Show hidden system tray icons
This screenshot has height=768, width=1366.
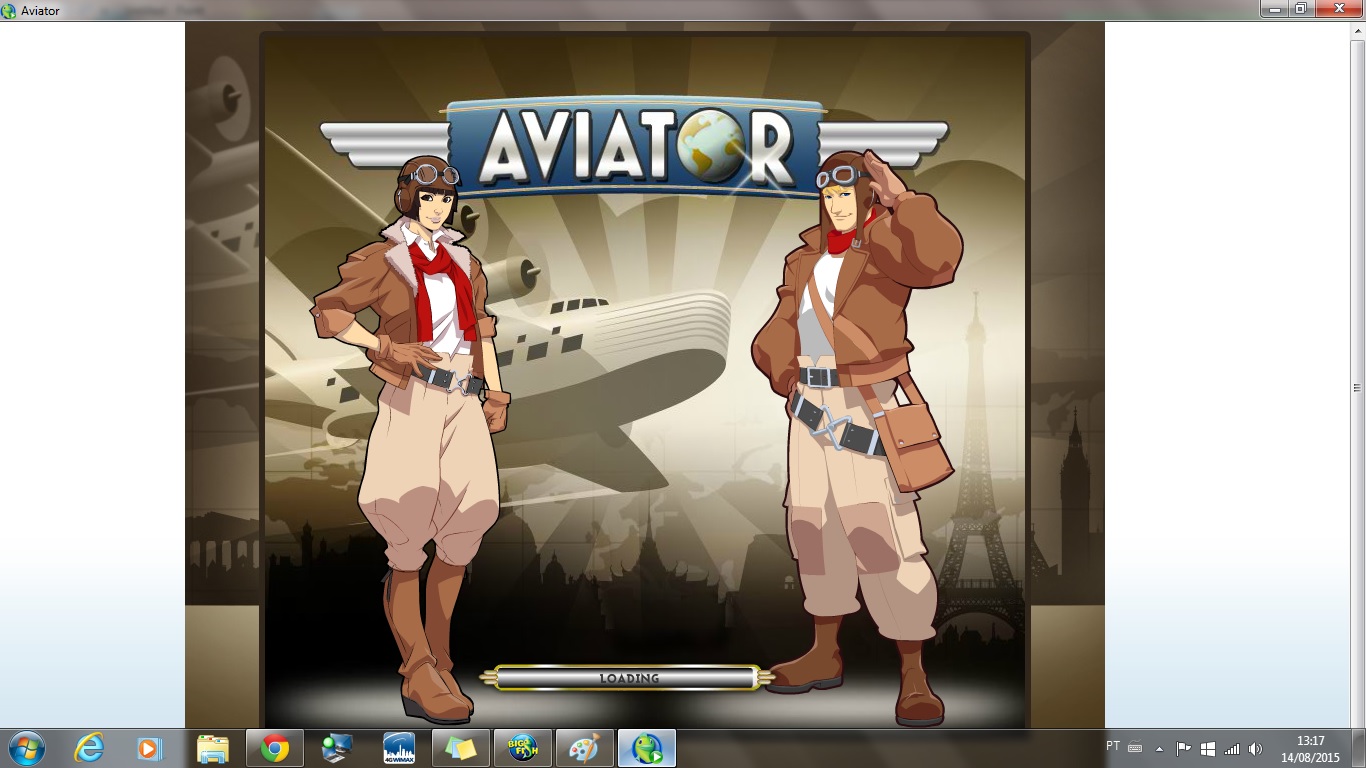1159,748
